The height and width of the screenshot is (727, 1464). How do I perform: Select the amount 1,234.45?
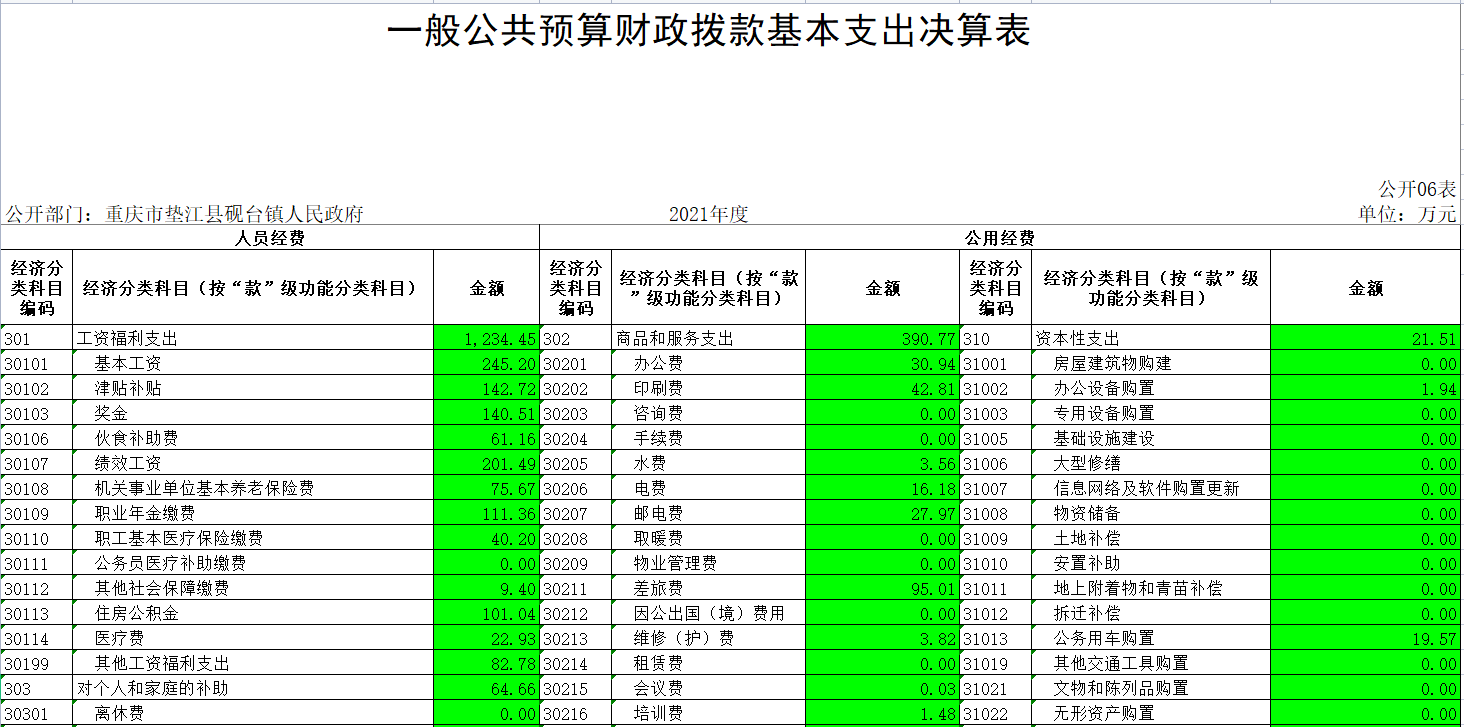[x=487, y=338]
